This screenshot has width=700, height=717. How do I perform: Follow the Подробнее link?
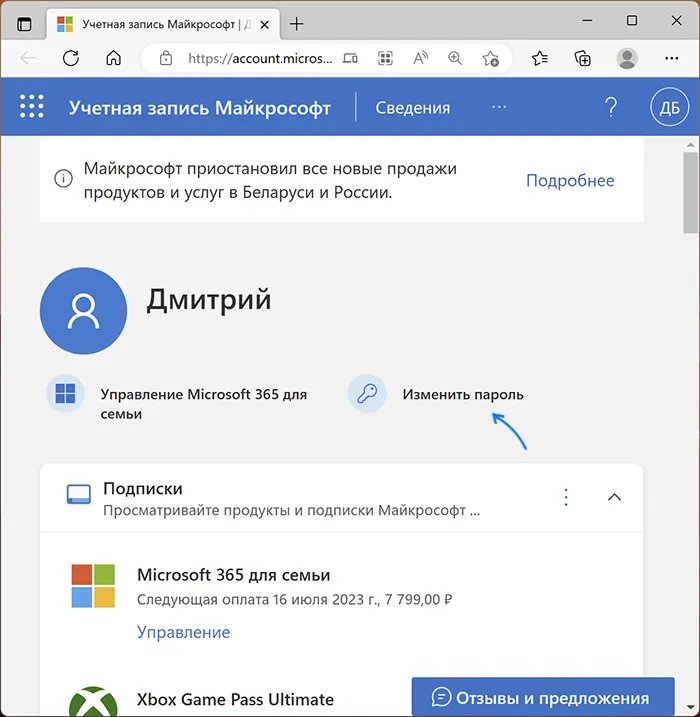pyautogui.click(x=570, y=180)
